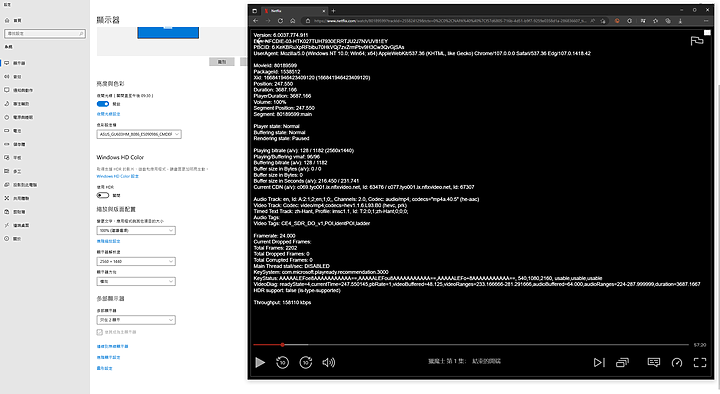Open a new tab in Edge
Screen dimensions: 720x394
click(x=333, y=11)
